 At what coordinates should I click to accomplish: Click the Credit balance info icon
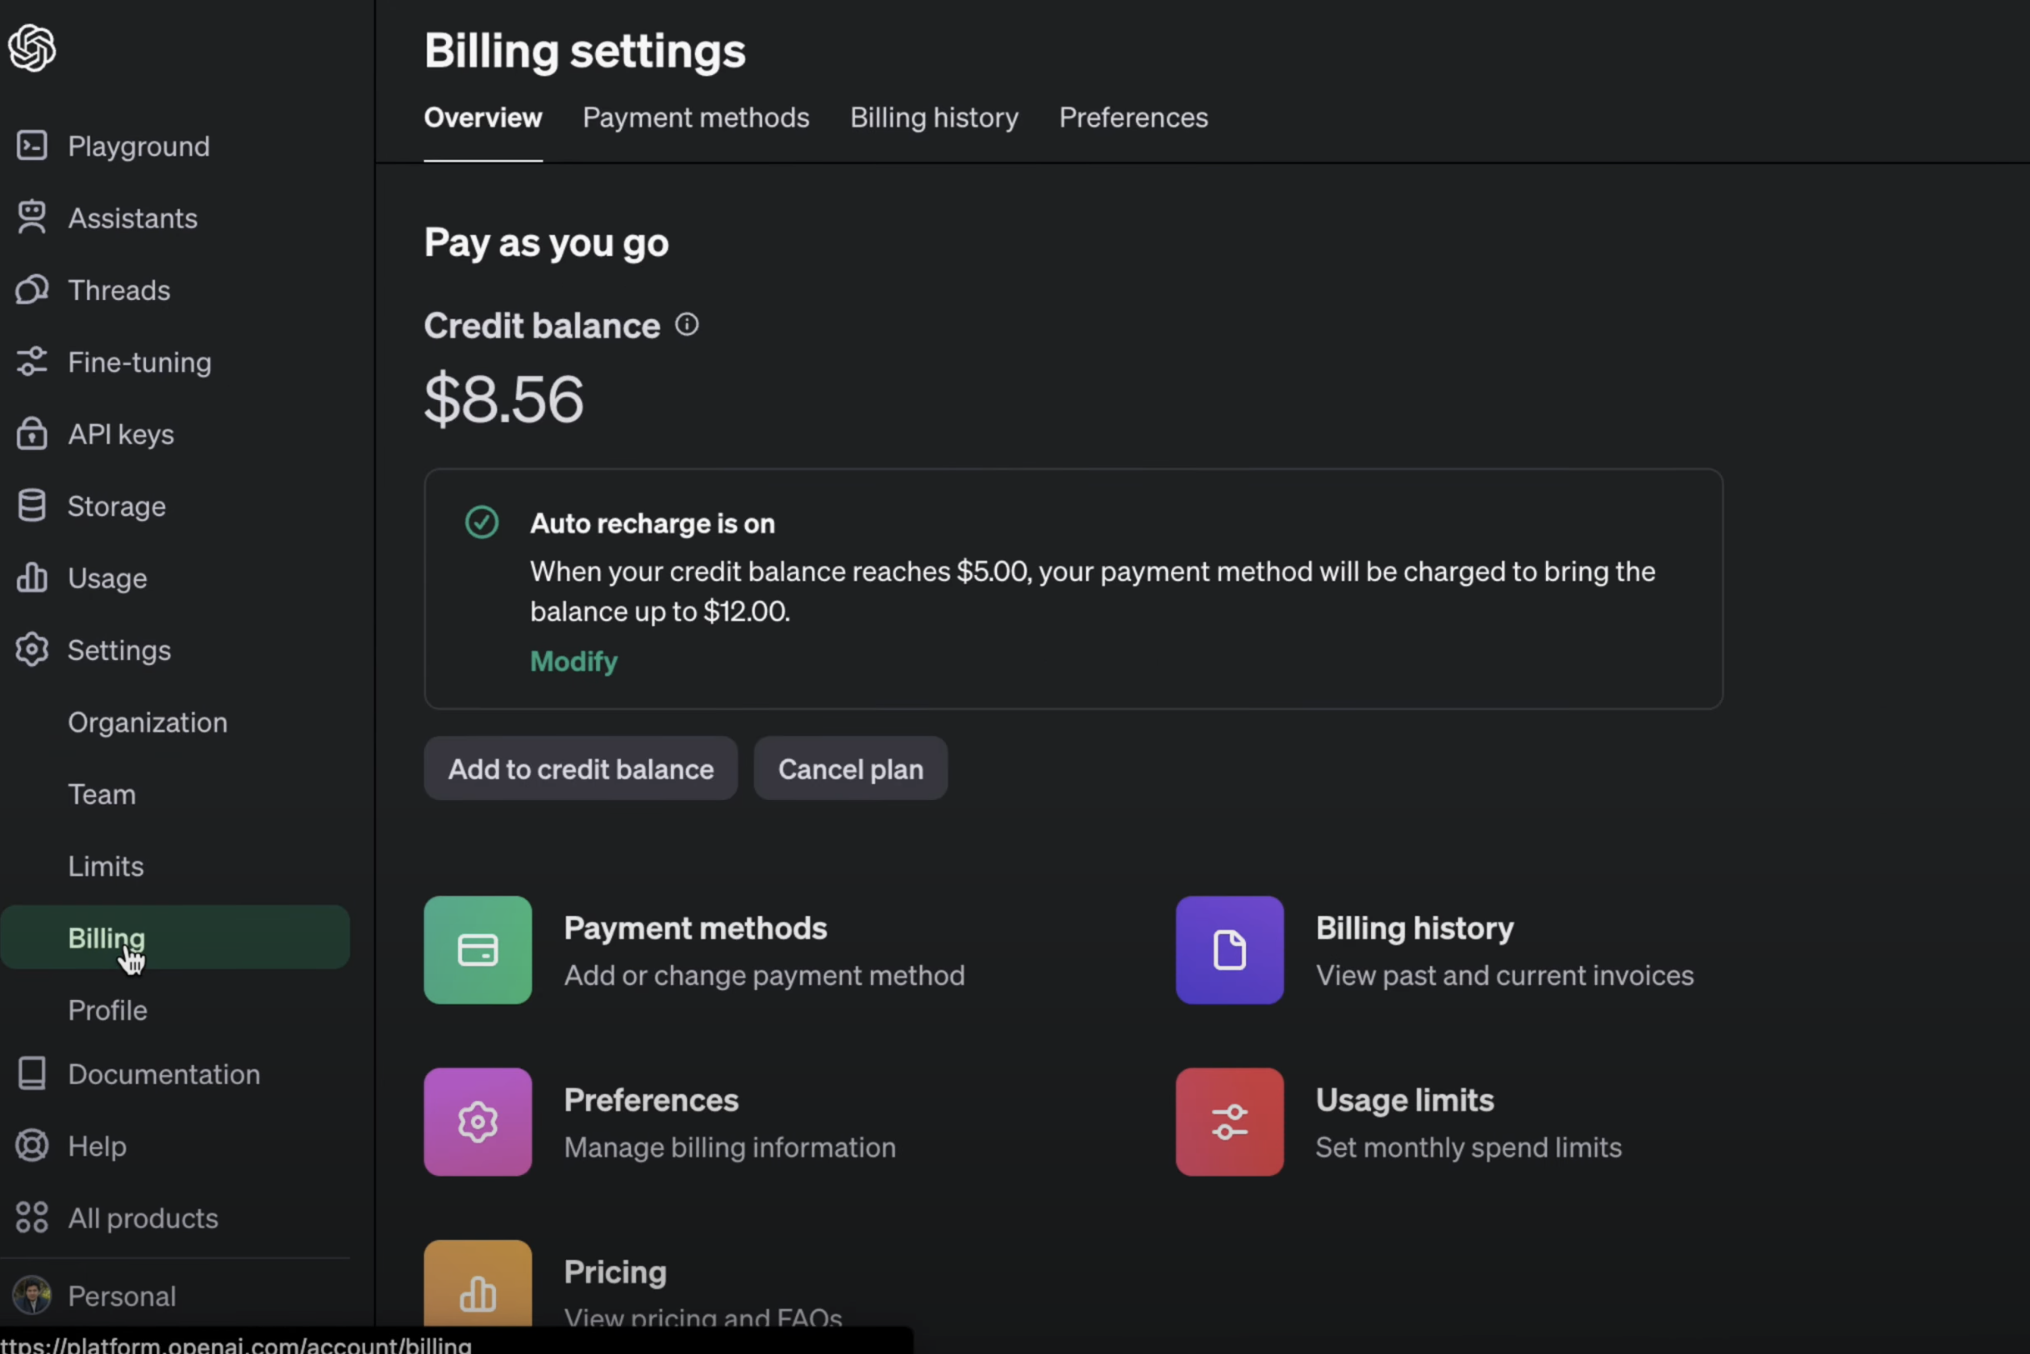pyautogui.click(x=687, y=324)
